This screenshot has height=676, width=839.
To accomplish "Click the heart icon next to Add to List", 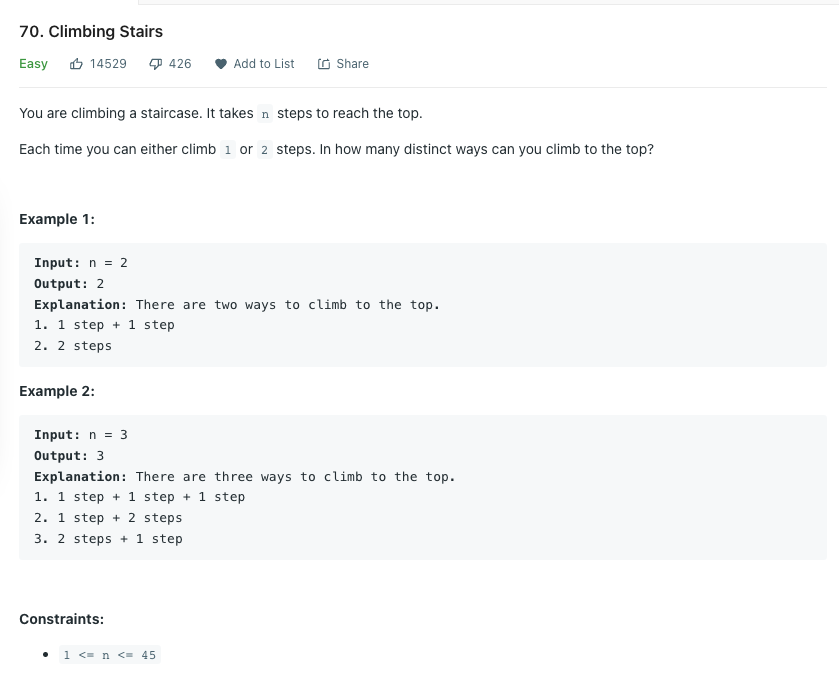I will pos(220,63).
